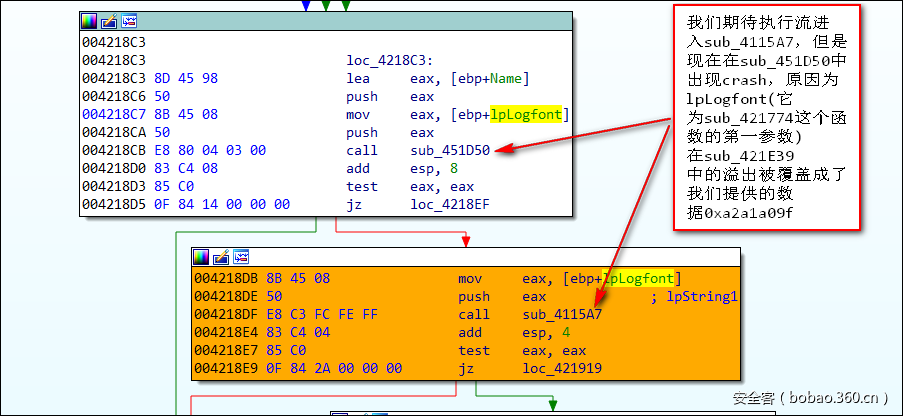Click the red-bordered annotation text box

point(766,118)
